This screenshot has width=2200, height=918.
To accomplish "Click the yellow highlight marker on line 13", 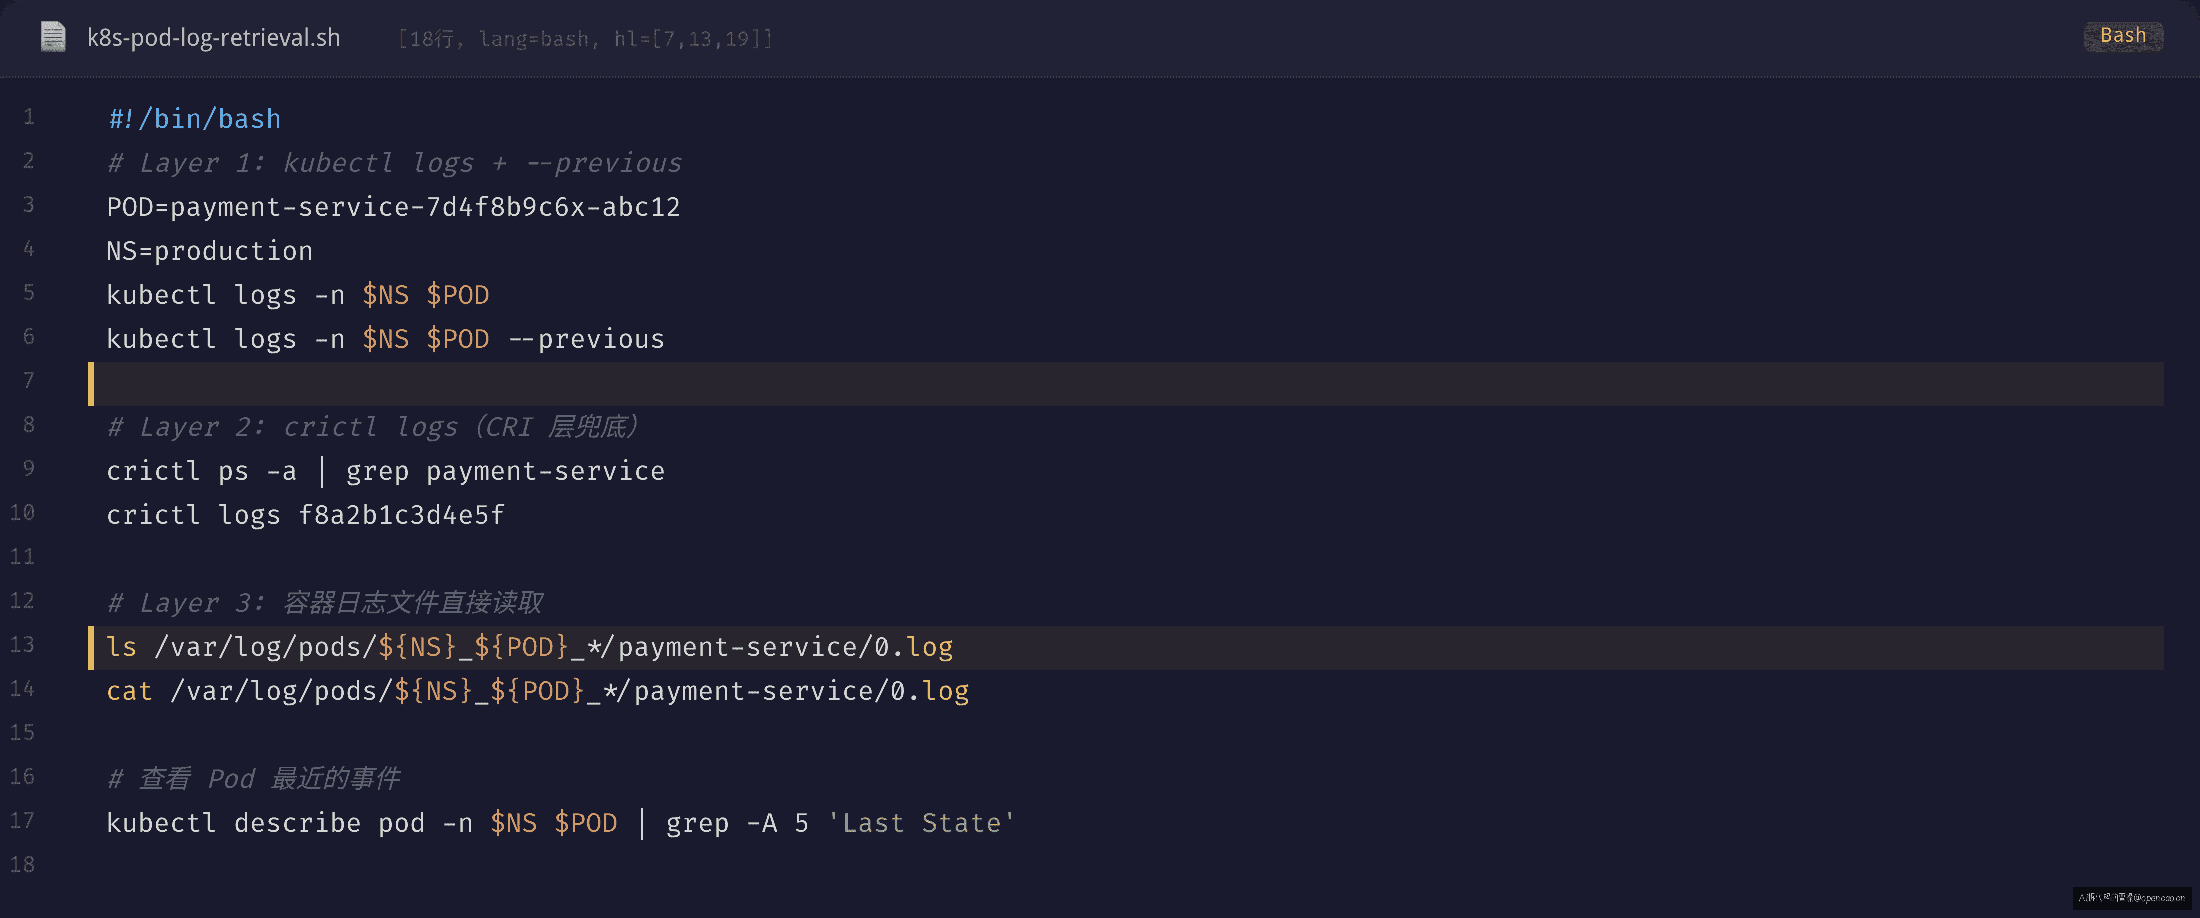I will 91,647.
